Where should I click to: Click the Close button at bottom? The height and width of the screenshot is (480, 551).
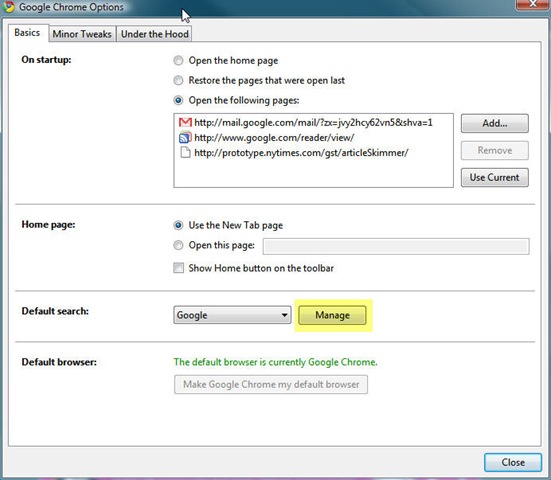point(513,462)
